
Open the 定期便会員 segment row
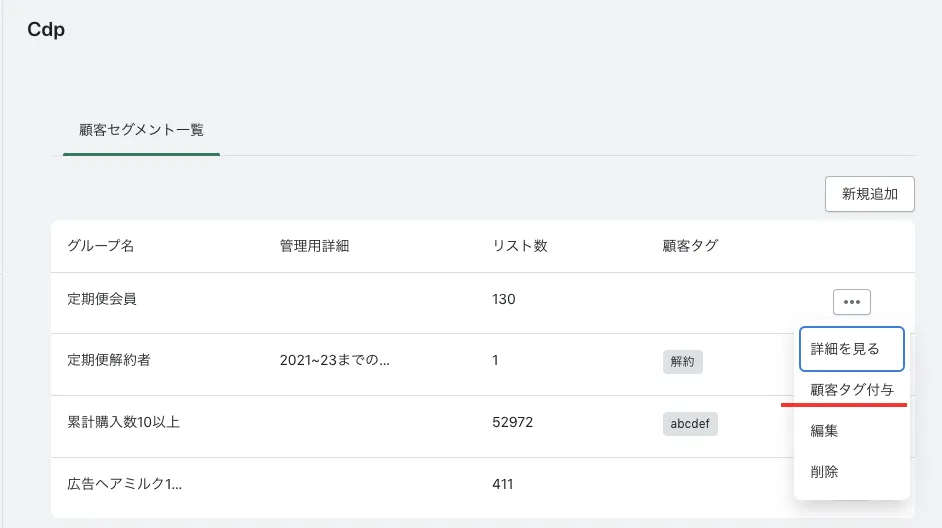click(x=101, y=299)
